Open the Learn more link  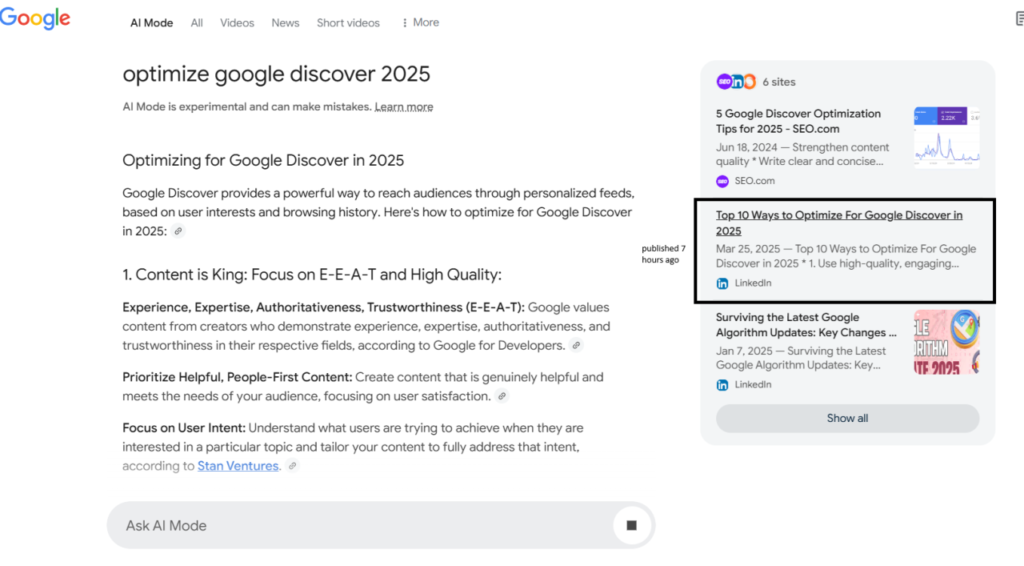pyautogui.click(x=404, y=107)
